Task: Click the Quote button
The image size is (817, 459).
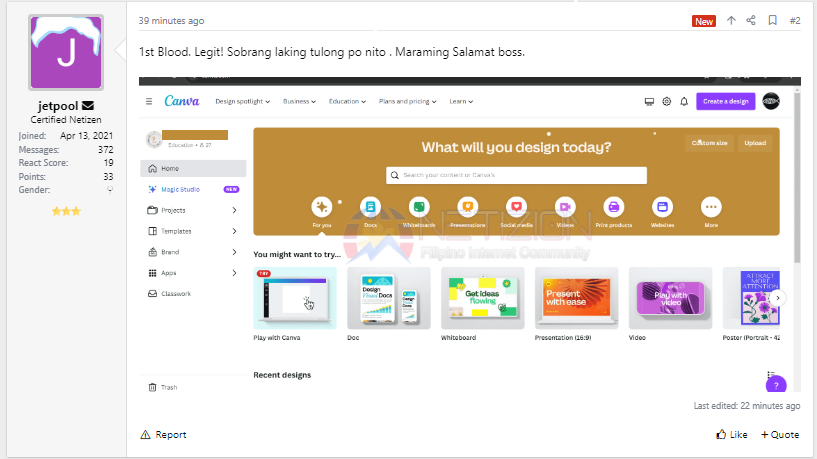Action: 780,435
